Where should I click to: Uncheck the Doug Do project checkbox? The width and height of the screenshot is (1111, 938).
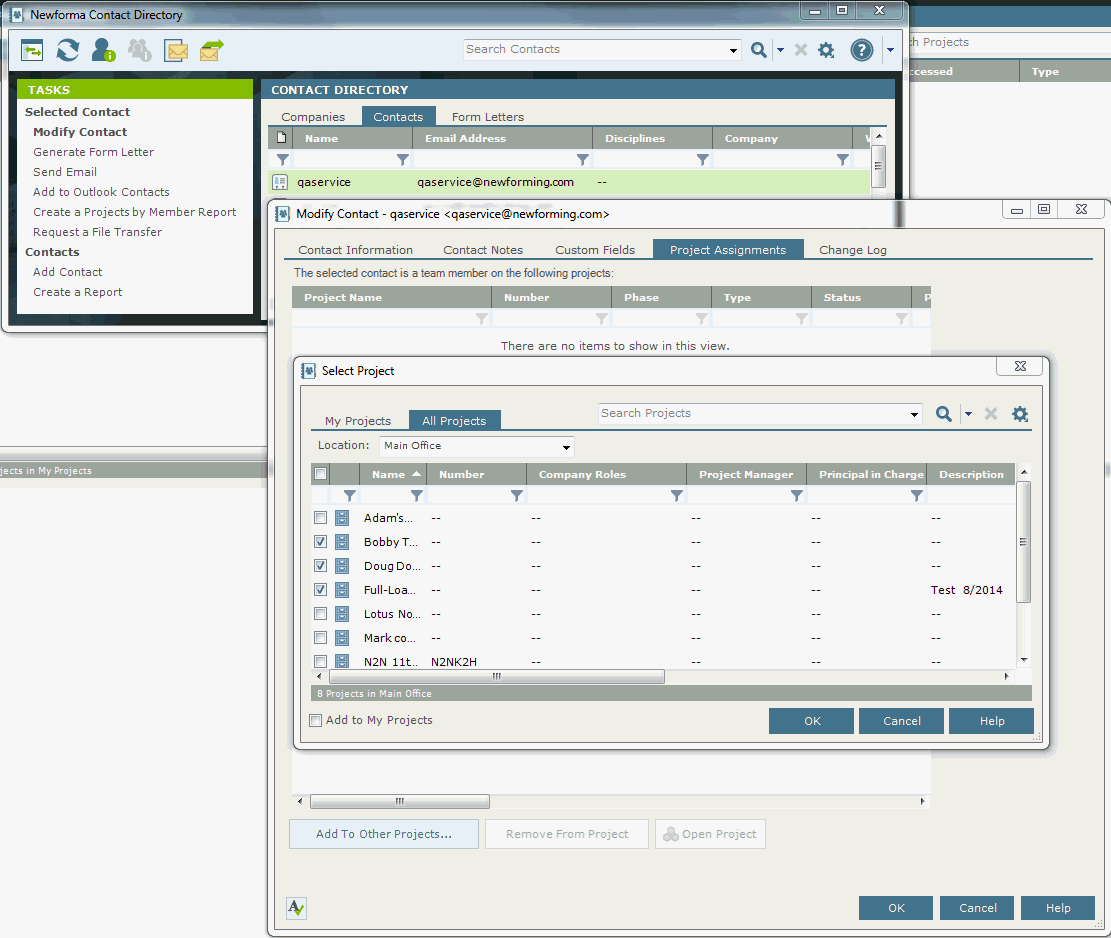click(x=320, y=566)
